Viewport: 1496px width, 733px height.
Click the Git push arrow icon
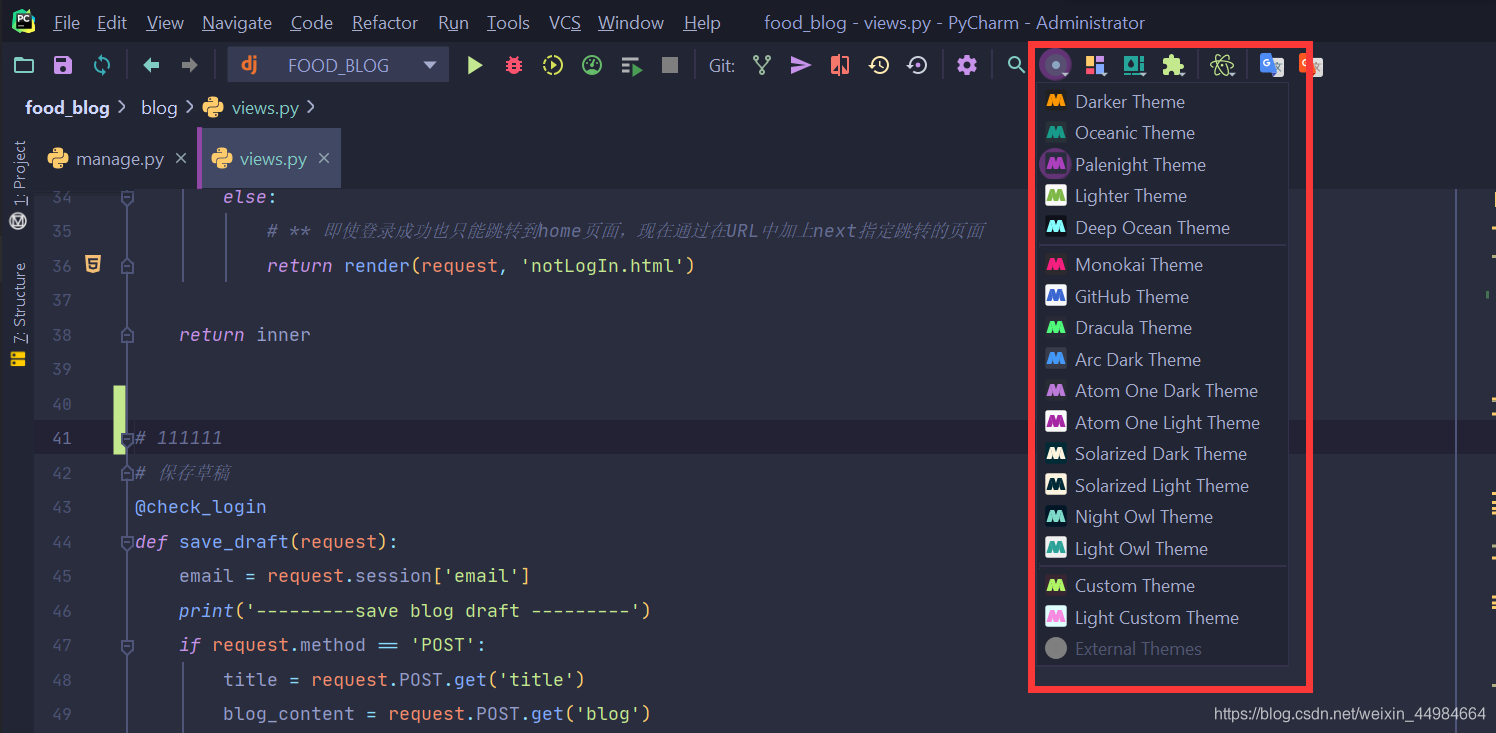point(801,66)
